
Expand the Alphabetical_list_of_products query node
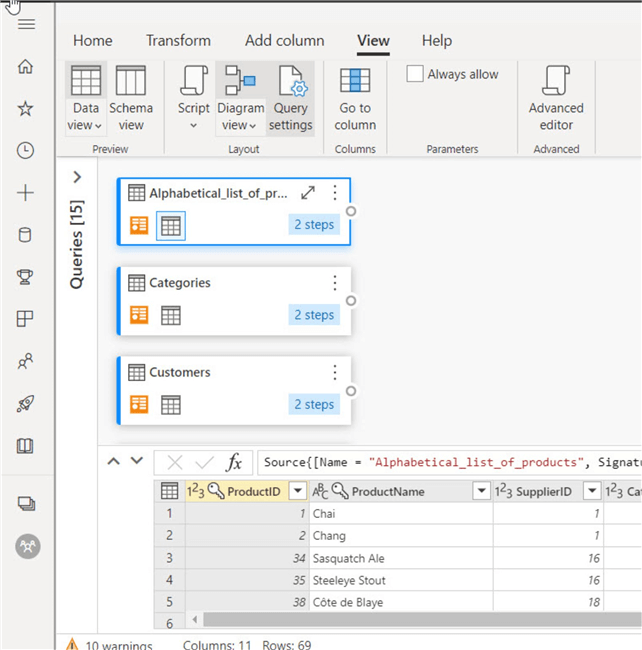(308, 193)
